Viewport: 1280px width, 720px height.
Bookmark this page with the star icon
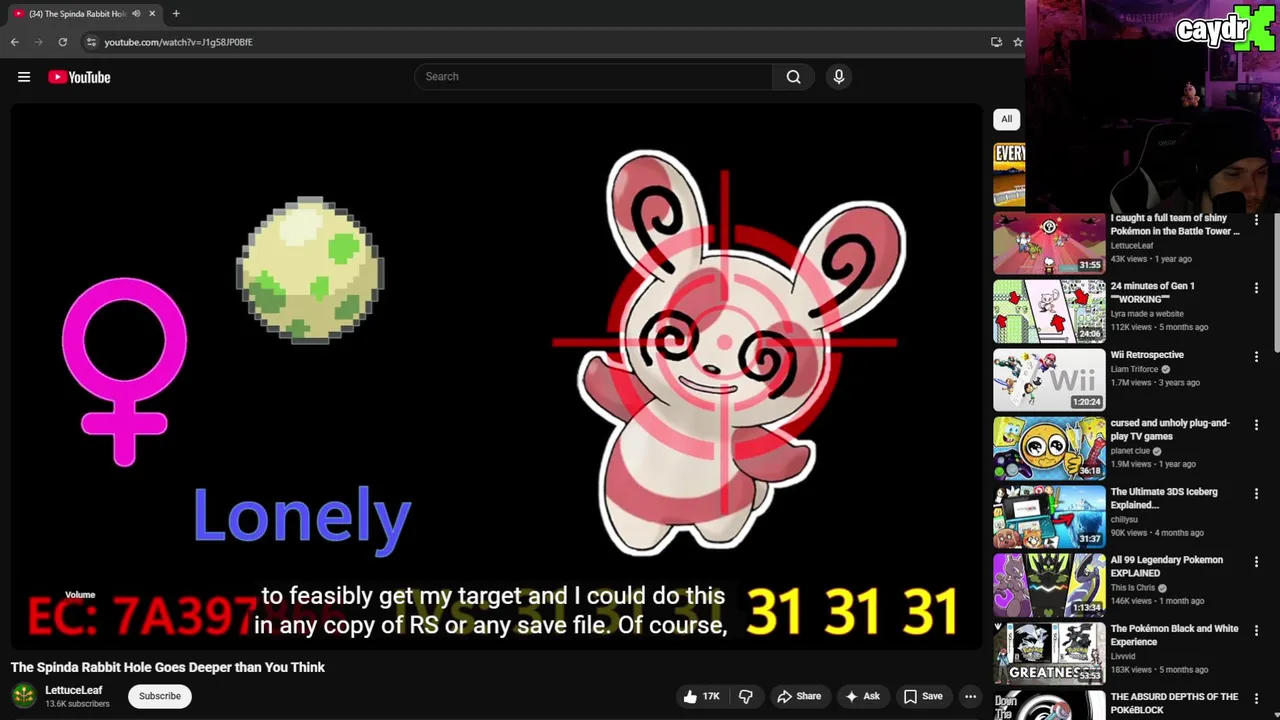click(x=1018, y=42)
